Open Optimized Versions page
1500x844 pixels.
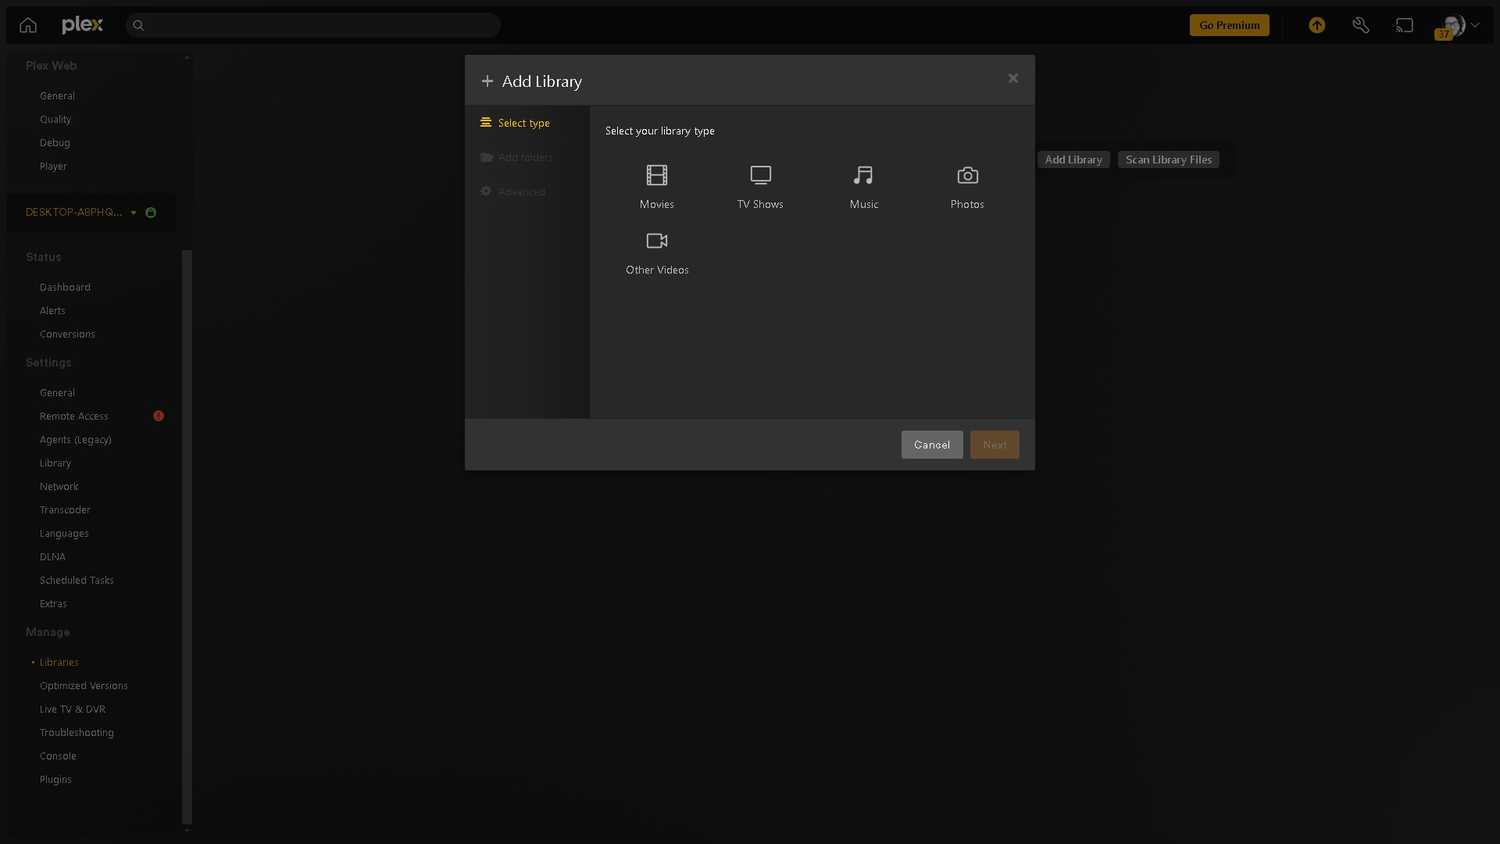(x=84, y=686)
